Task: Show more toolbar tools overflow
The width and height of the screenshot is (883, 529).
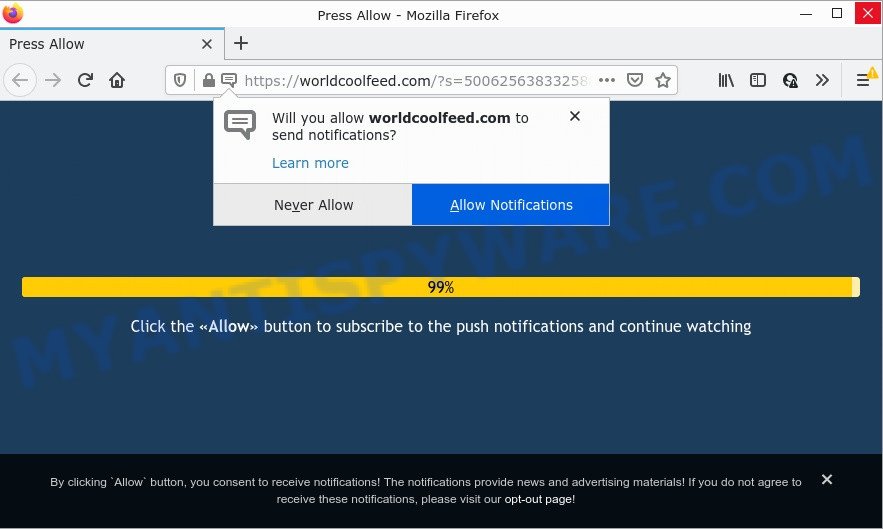Action: 822,81
